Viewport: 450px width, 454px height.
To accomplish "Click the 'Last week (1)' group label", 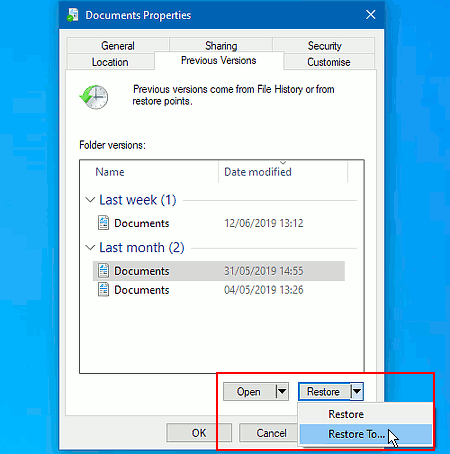I will click(x=138, y=200).
